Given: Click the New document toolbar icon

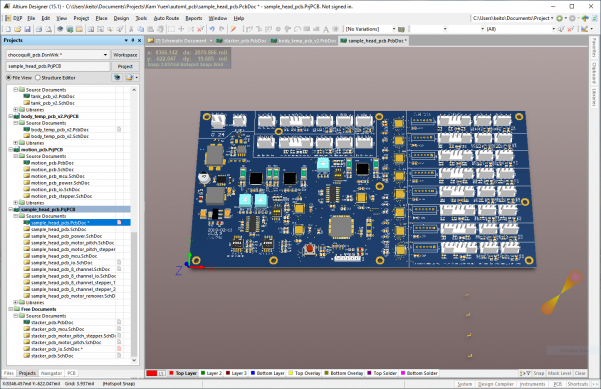Looking at the screenshot, I should (8, 29).
